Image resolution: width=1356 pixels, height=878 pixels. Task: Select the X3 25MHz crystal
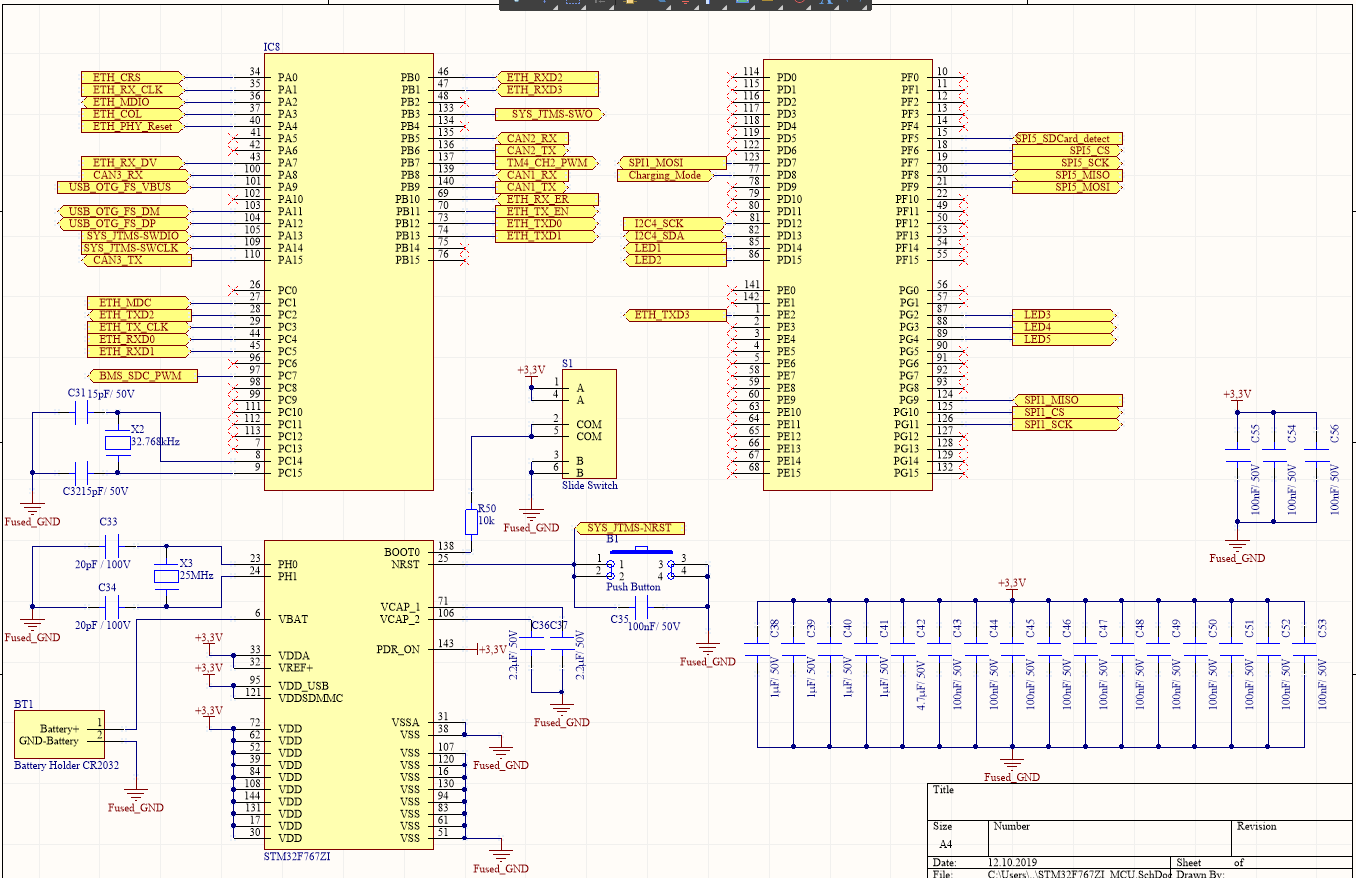click(x=165, y=575)
